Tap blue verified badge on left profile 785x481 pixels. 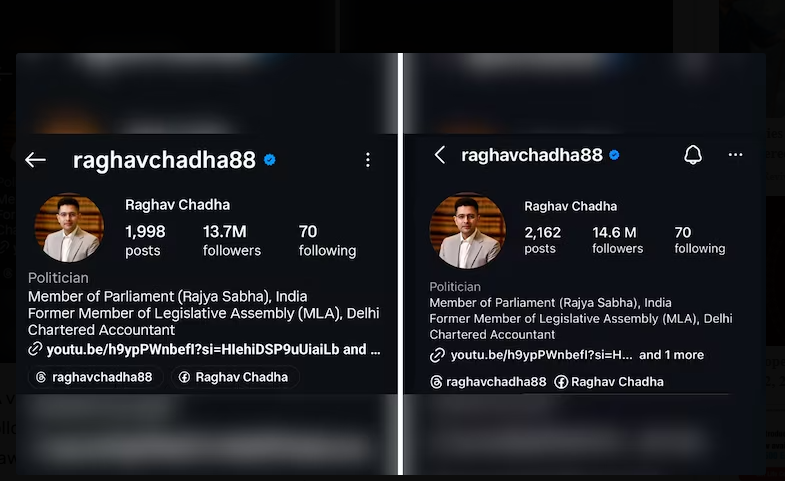coord(269,160)
